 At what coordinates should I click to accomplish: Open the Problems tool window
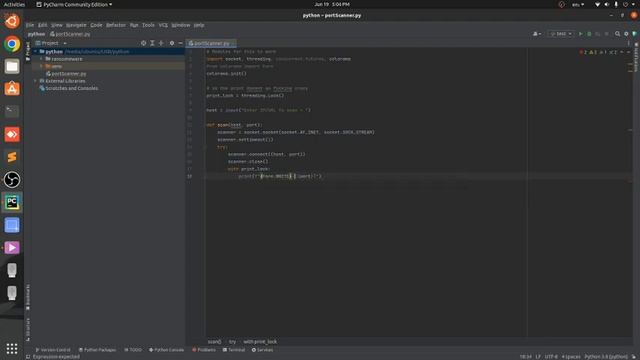(x=204, y=350)
